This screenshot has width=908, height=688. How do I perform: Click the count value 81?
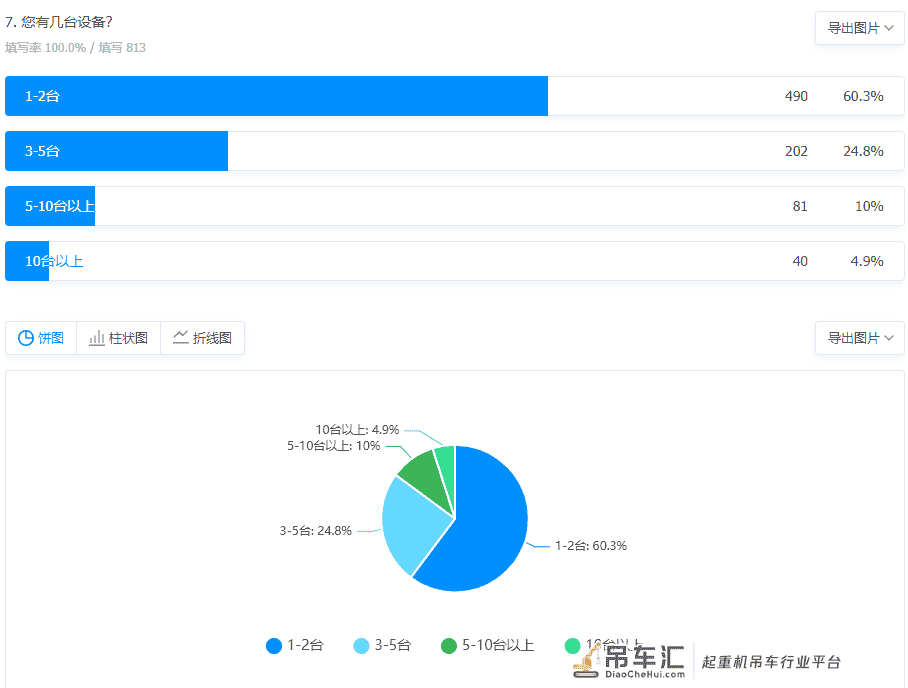coord(800,206)
